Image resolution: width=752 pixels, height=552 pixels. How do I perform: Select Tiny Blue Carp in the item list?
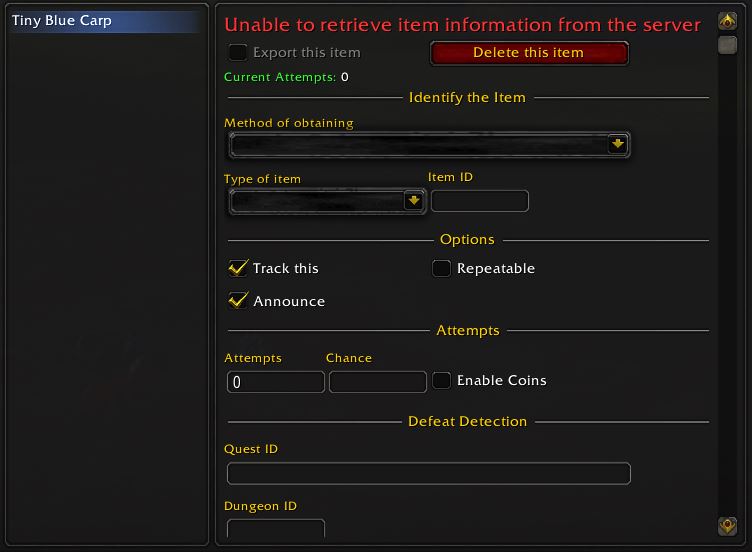(105, 21)
